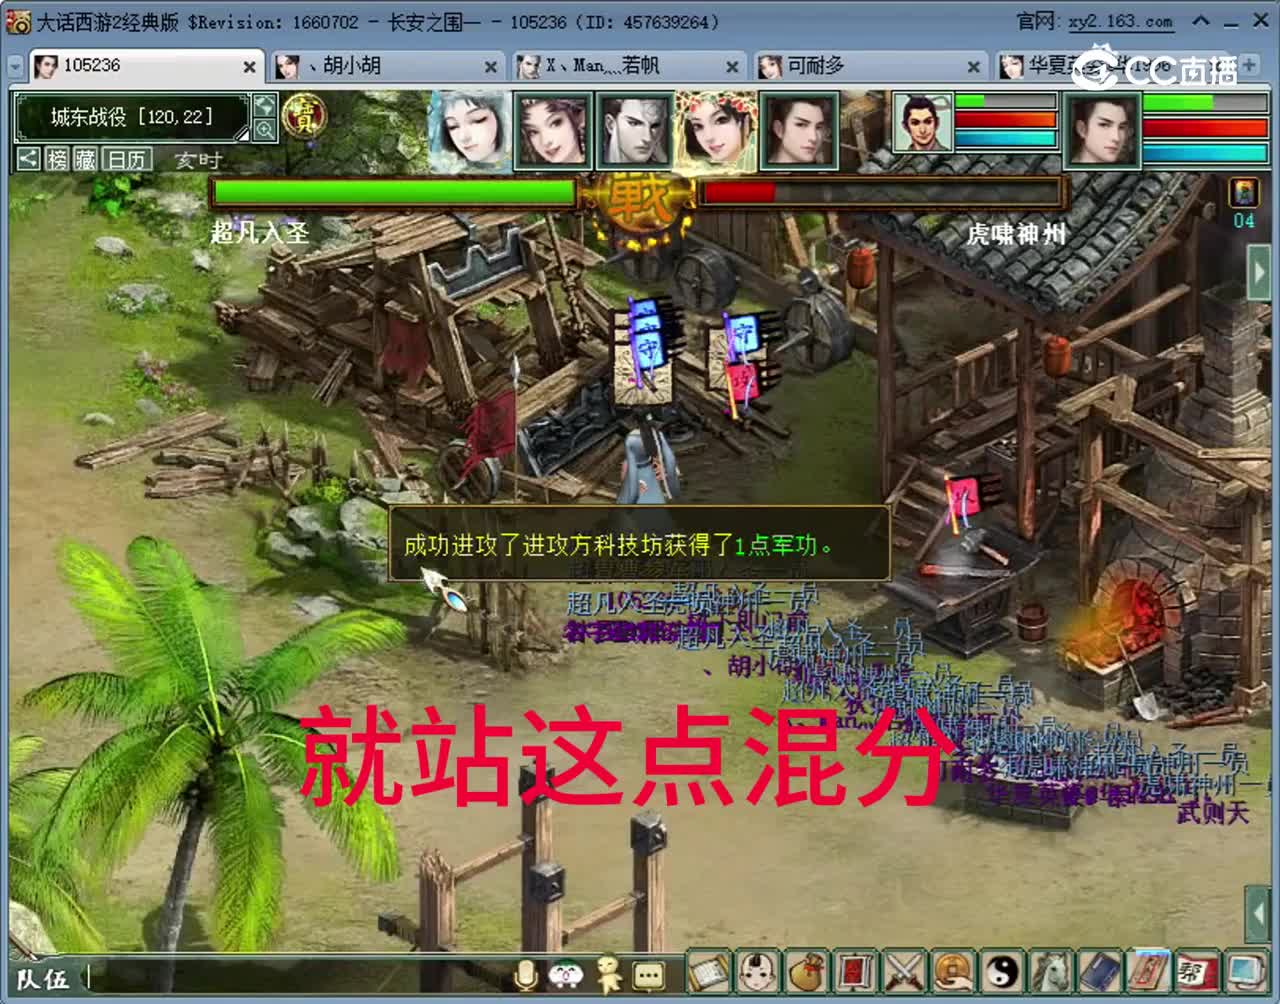
Task: Add a new account tab with plus button
Action: (x=1249, y=65)
